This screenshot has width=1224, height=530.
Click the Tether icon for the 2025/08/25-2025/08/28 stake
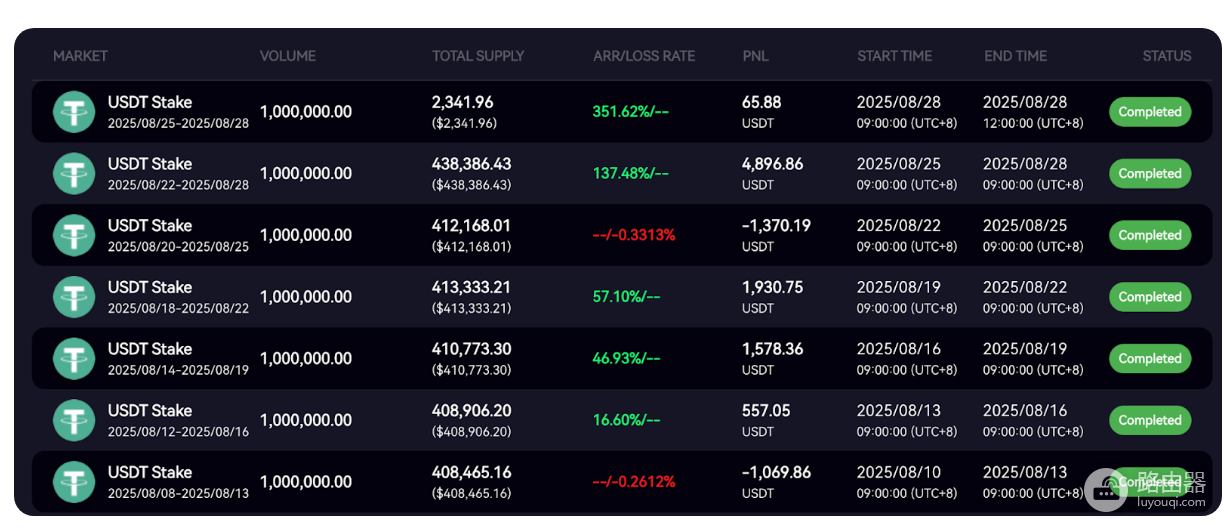tap(74, 112)
